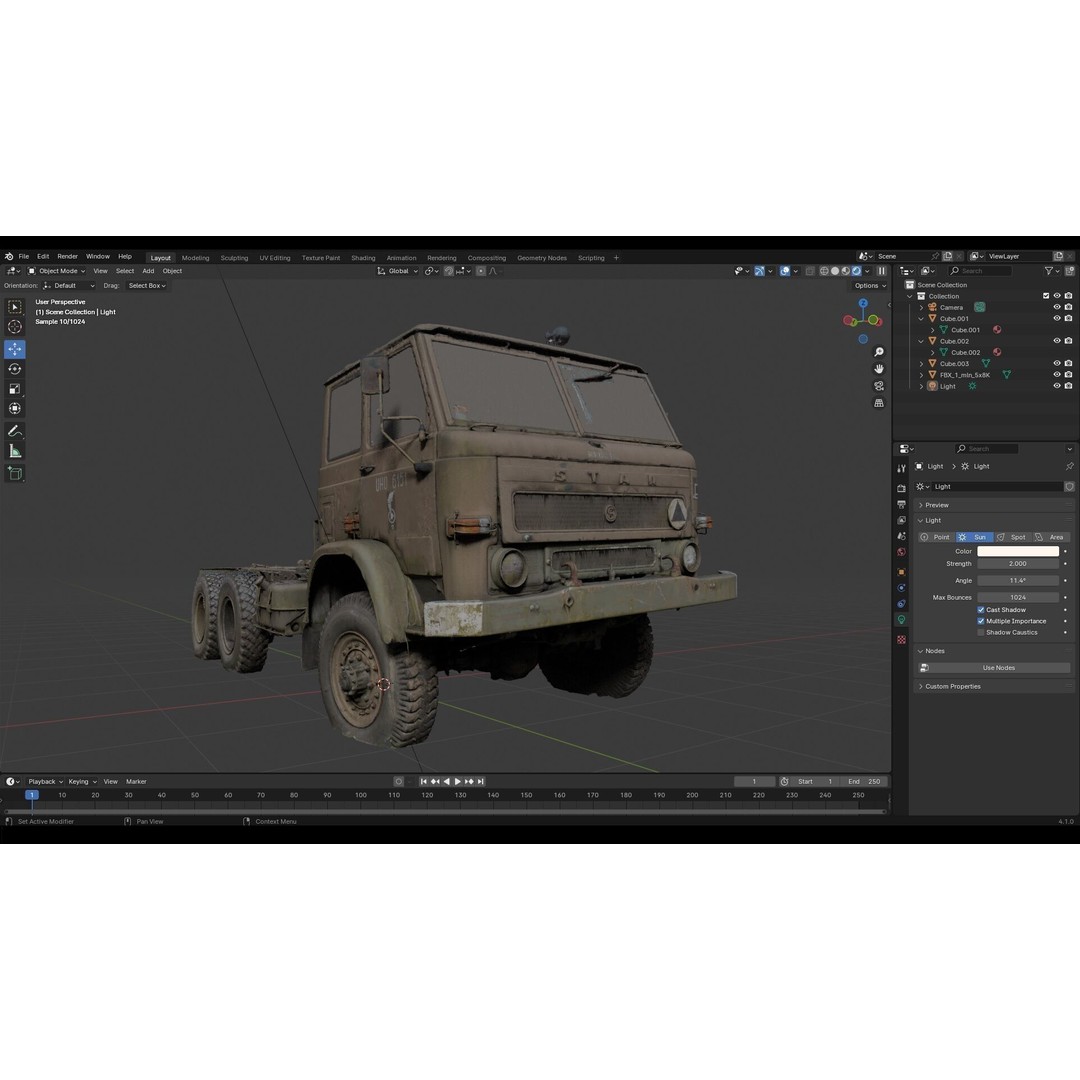The height and width of the screenshot is (1080, 1080).
Task: Select the Annotate tool
Action: 14,431
